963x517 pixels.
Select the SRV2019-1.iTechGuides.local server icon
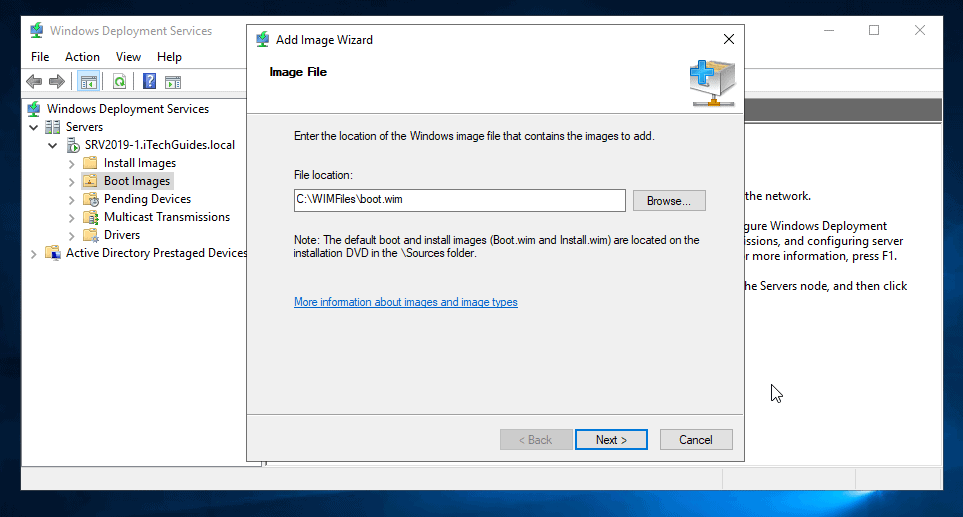click(x=72, y=145)
